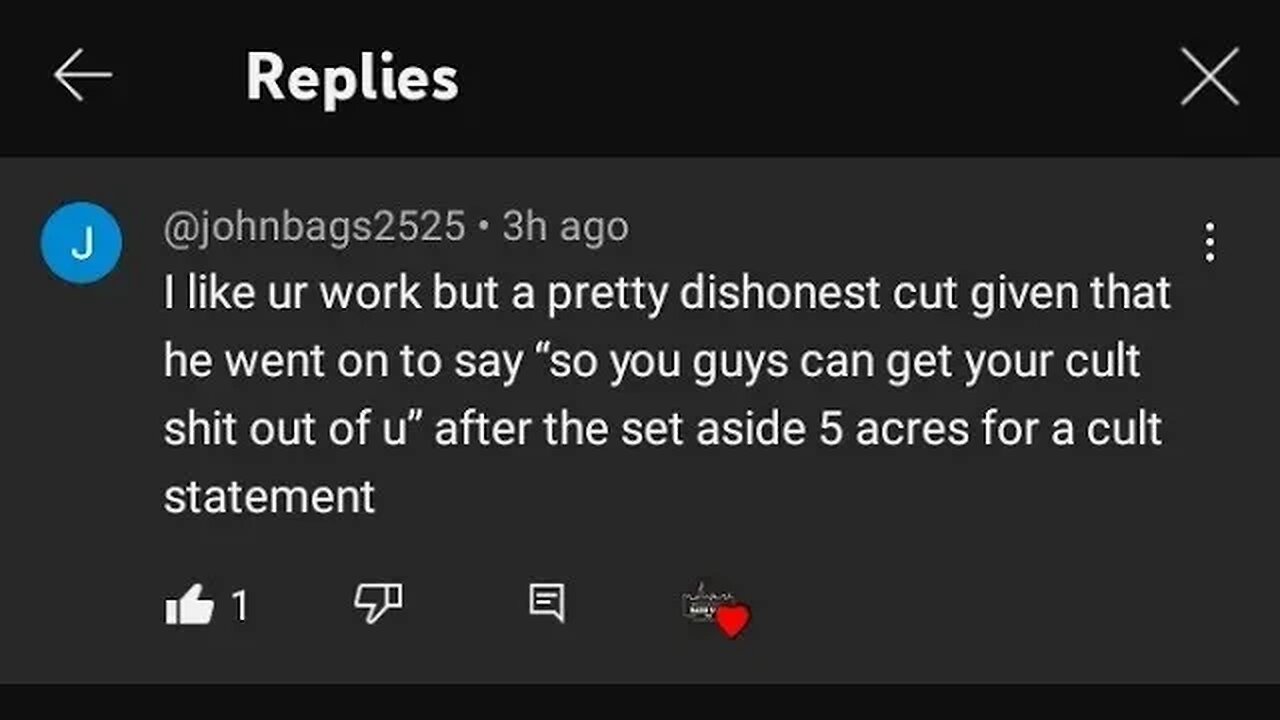
Task: Dislike the comment with thumbs-down icon
Action: pos(379,602)
